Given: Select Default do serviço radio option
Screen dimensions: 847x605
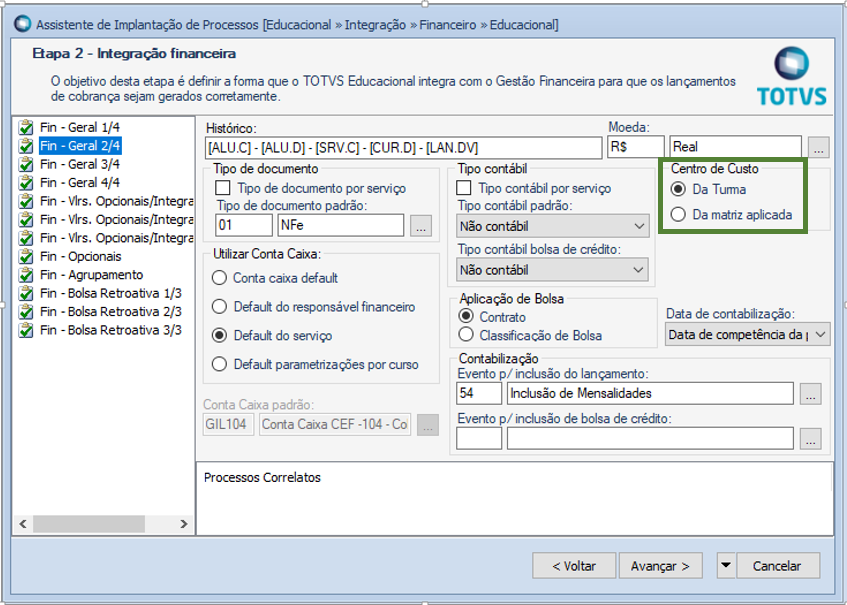Looking at the screenshot, I should coord(219,335).
